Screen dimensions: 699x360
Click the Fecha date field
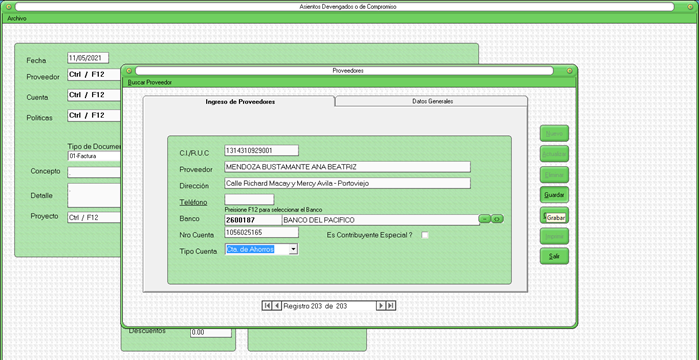(88, 58)
